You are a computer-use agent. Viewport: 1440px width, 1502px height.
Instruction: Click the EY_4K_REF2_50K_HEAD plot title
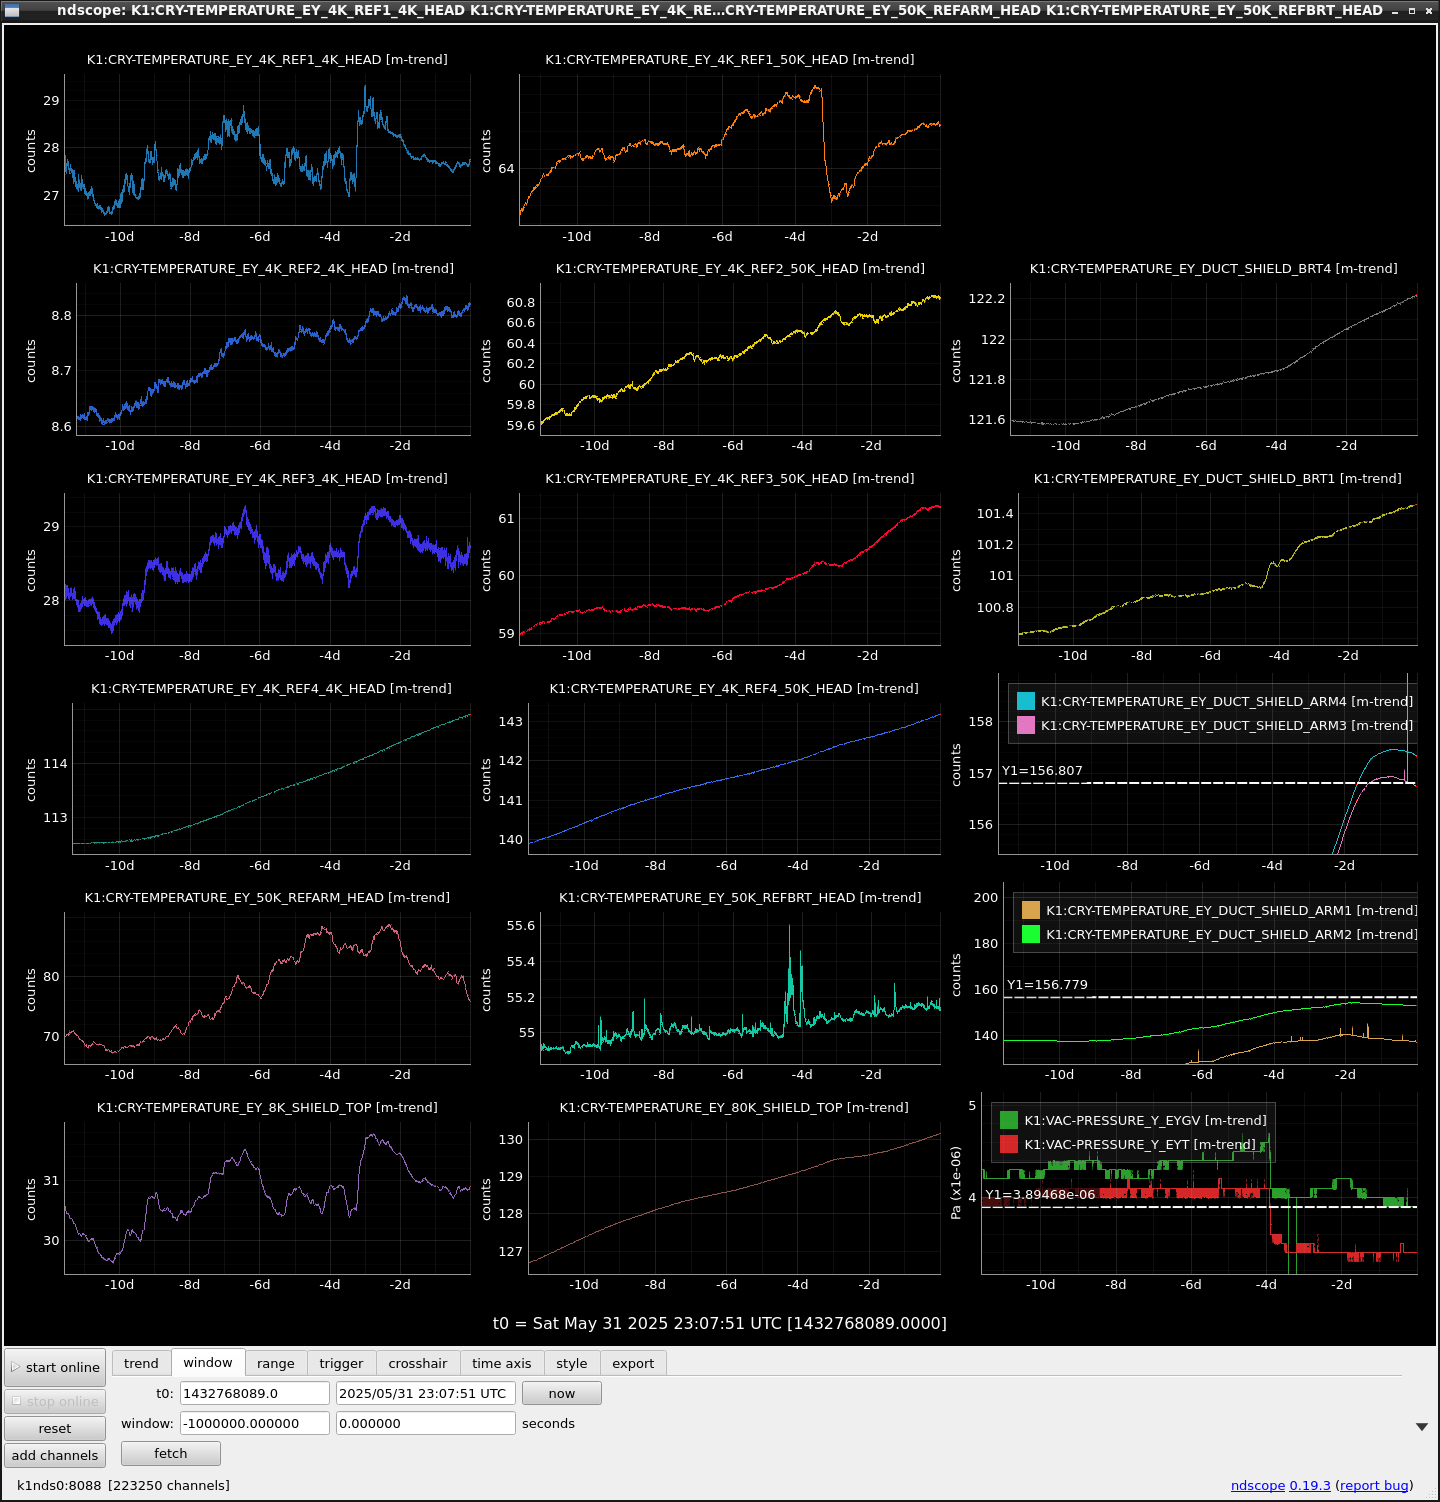point(740,269)
